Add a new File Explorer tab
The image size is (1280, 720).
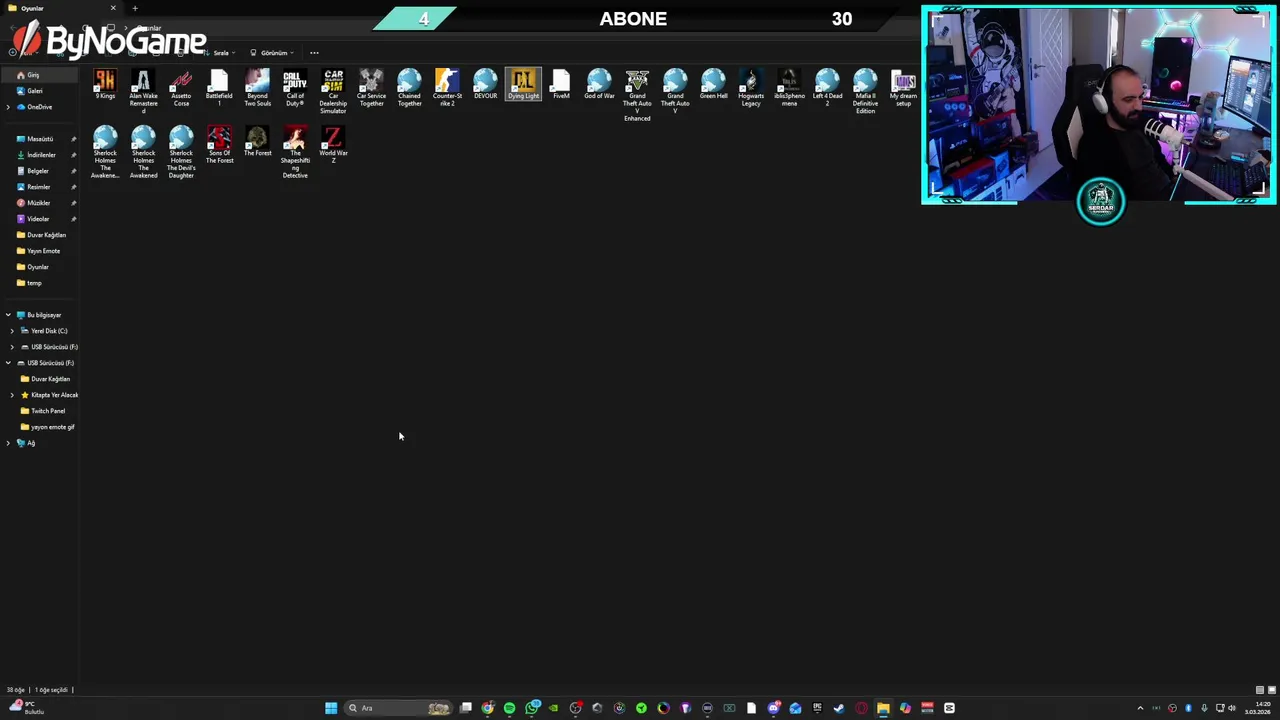[135, 8]
